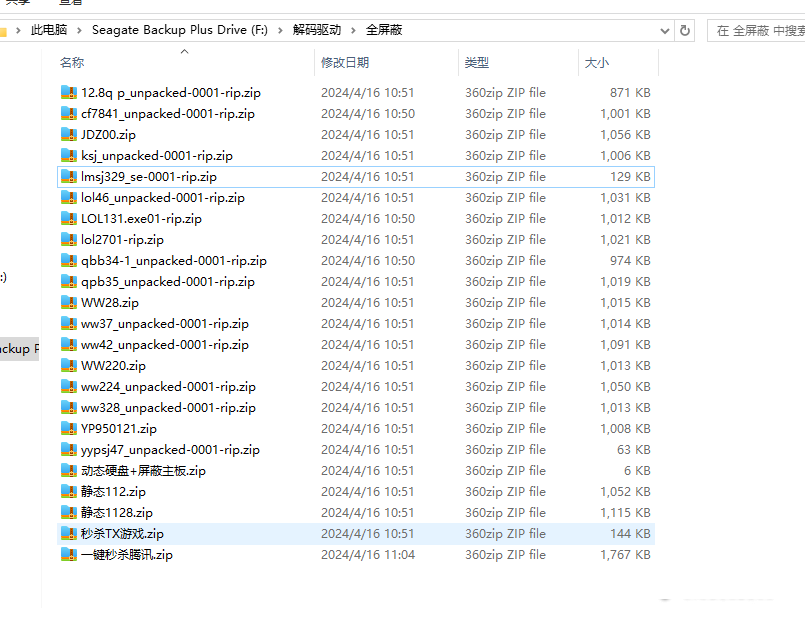Click date 2024/4/16 11:04 cell
Viewport: 805px width, 619px height.
click(x=368, y=555)
